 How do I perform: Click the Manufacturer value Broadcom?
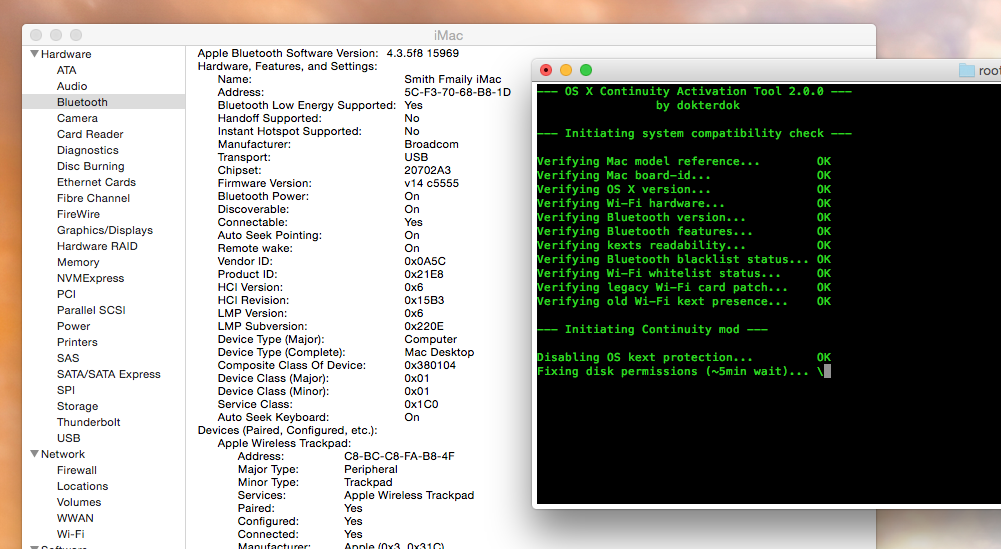[432, 144]
